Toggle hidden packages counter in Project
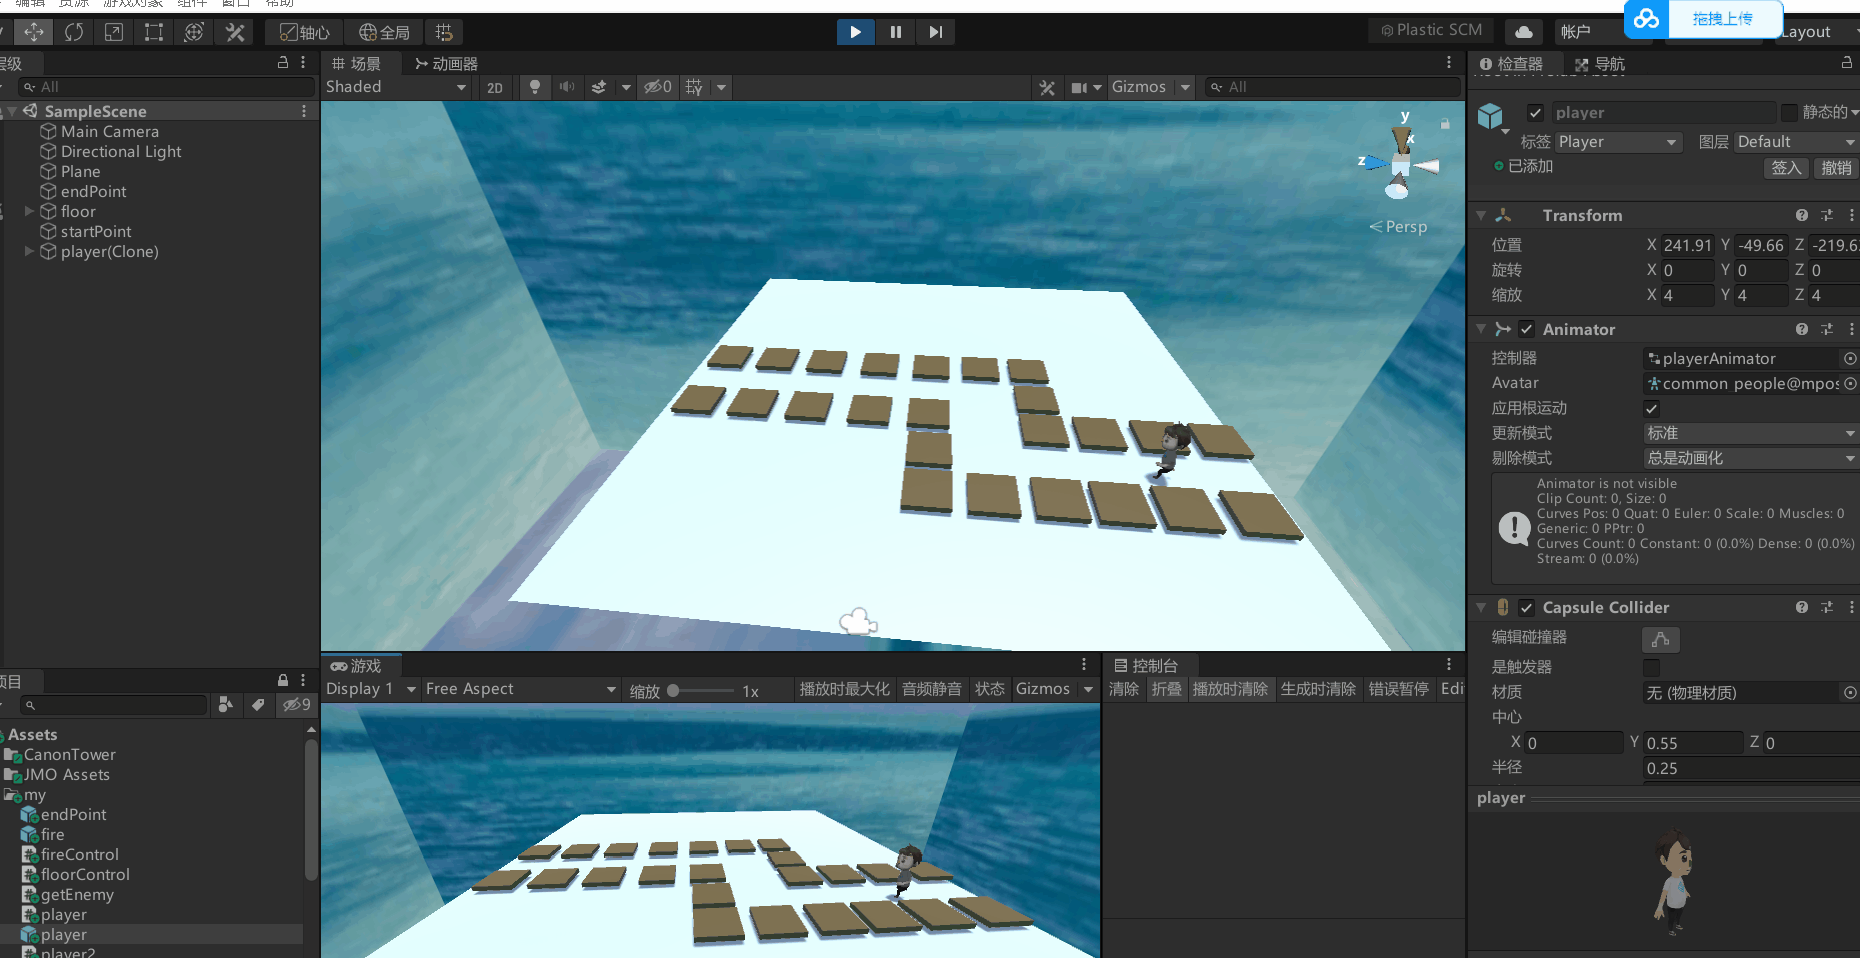Viewport: 1860px width, 958px height. (296, 705)
